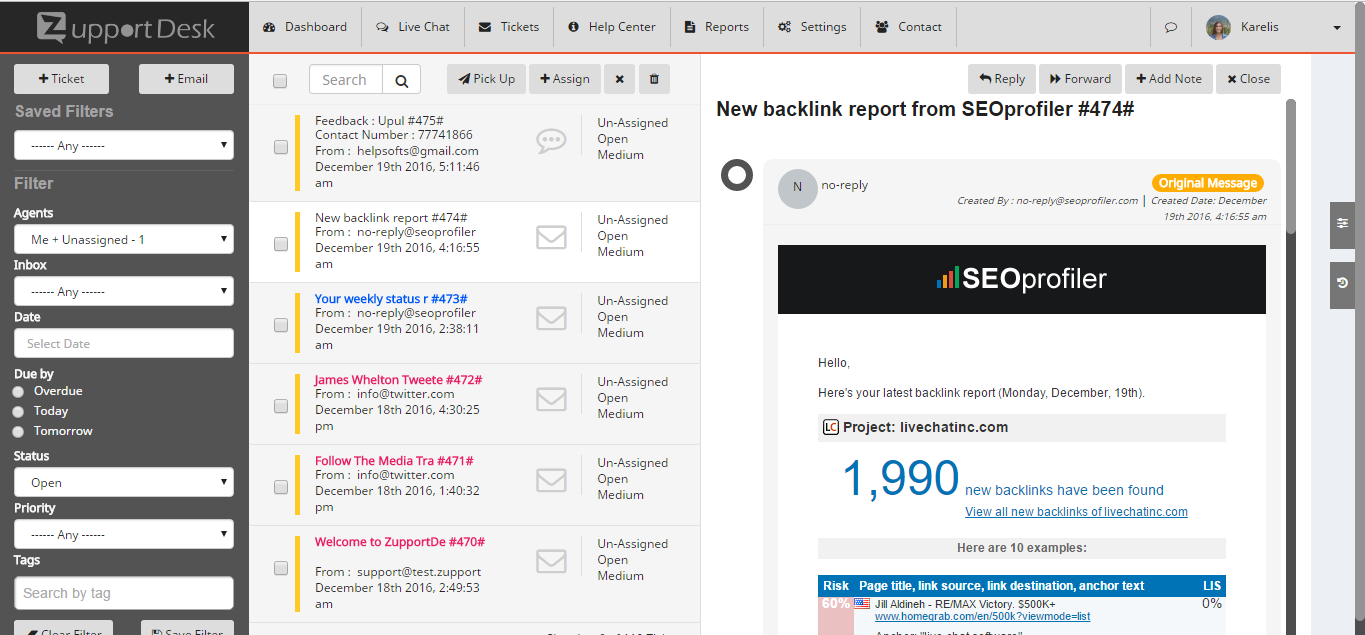
Task: Open Live Chat in top navigation
Action: tap(413, 27)
